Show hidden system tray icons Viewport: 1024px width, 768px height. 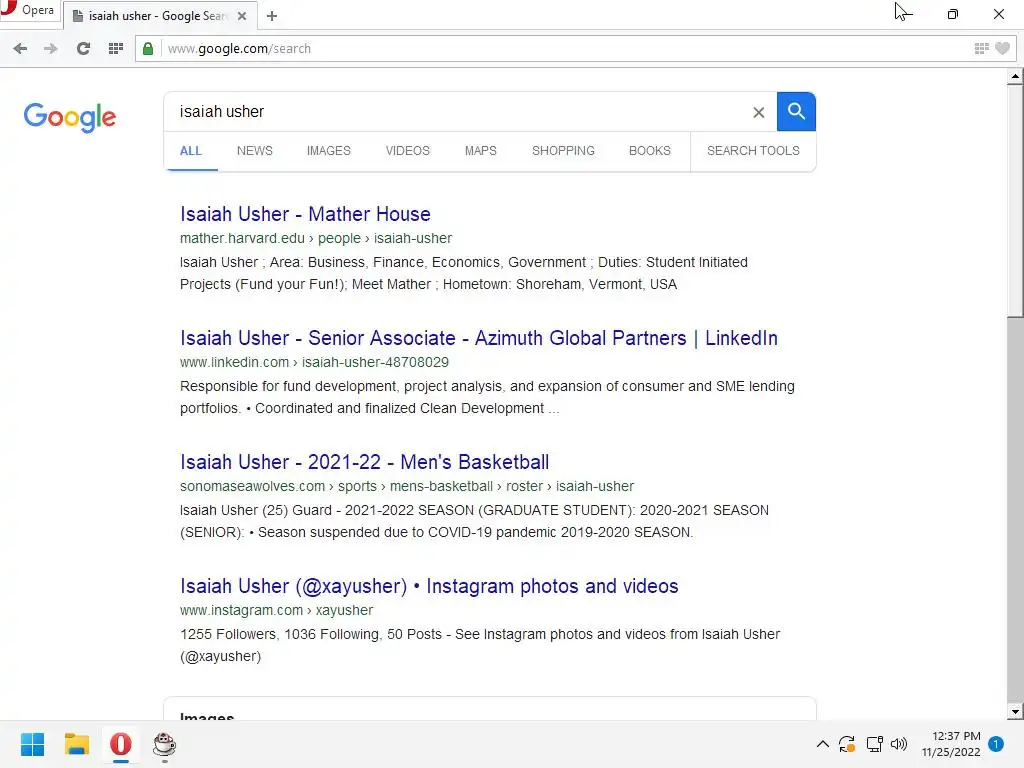click(x=823, y=744)
